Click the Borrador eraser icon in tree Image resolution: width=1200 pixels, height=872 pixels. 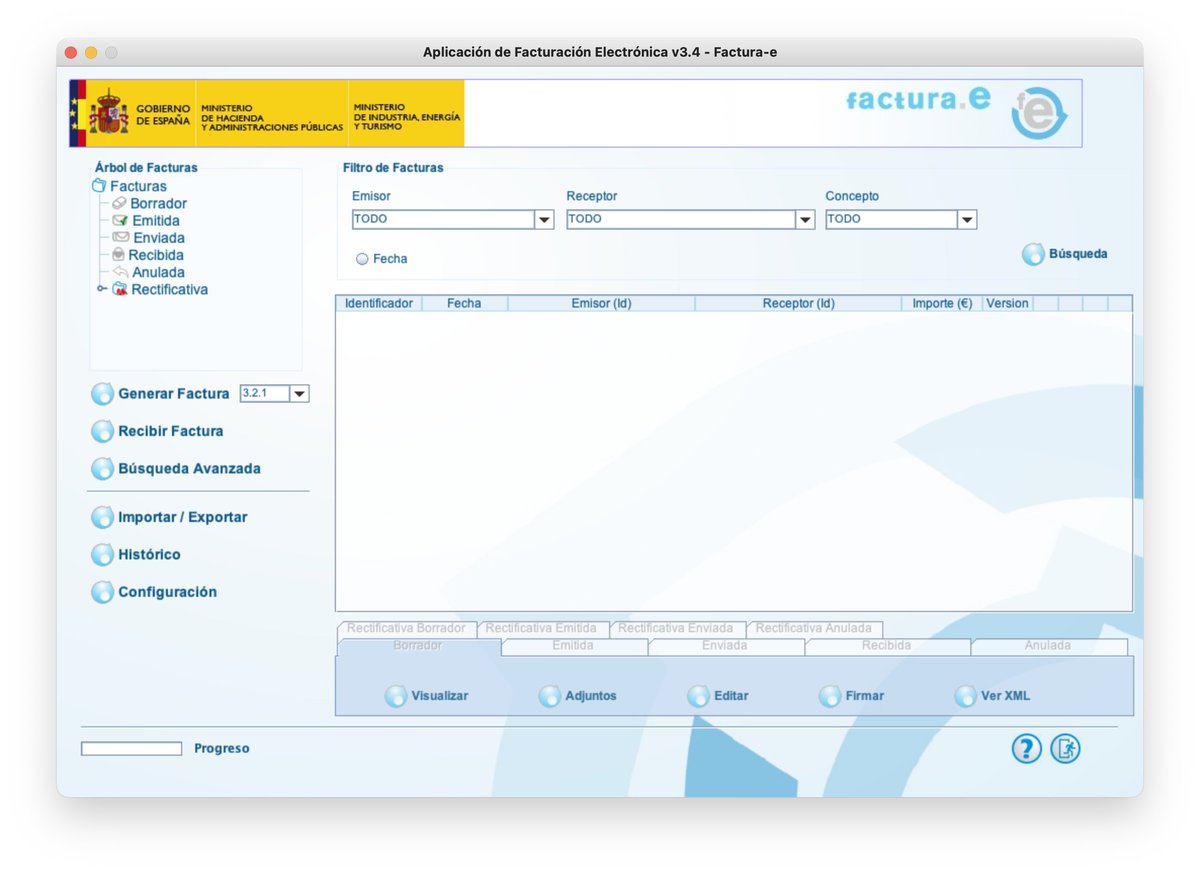(119, 203)
